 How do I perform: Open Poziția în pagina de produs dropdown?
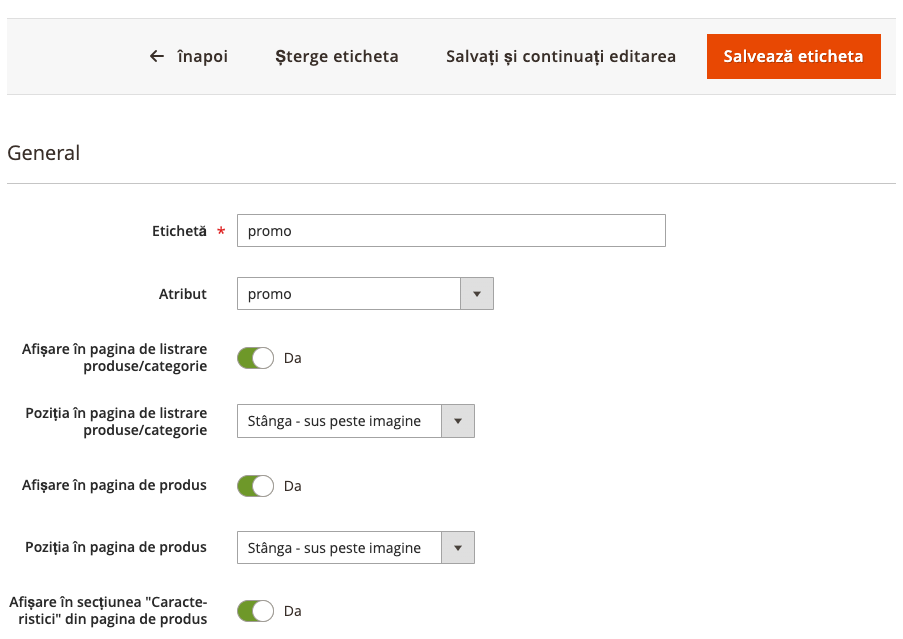(x=355, y=547)
